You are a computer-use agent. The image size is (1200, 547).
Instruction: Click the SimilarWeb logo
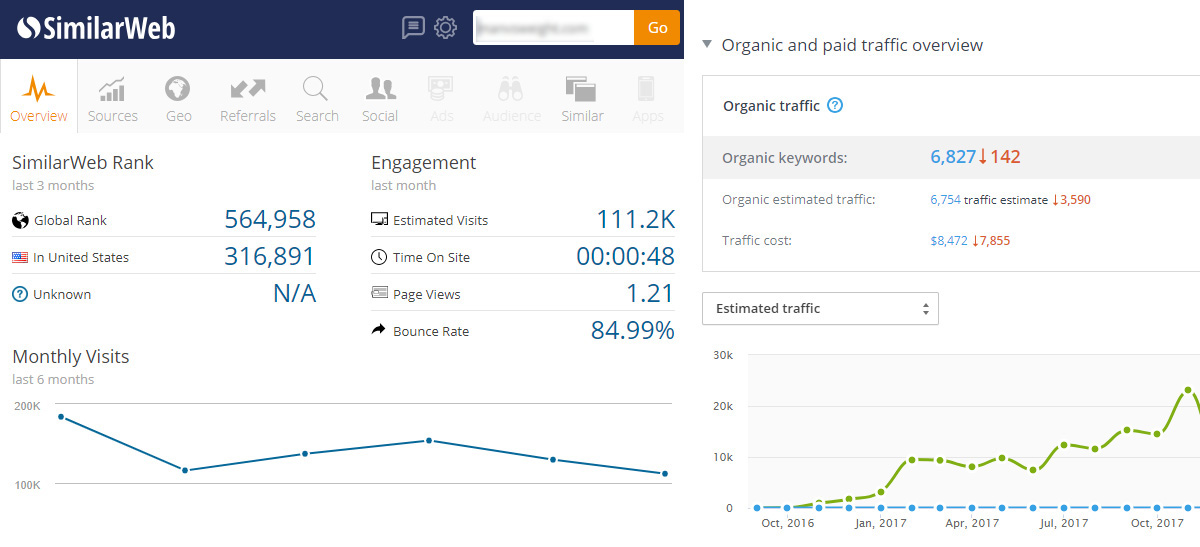[96, 28]
